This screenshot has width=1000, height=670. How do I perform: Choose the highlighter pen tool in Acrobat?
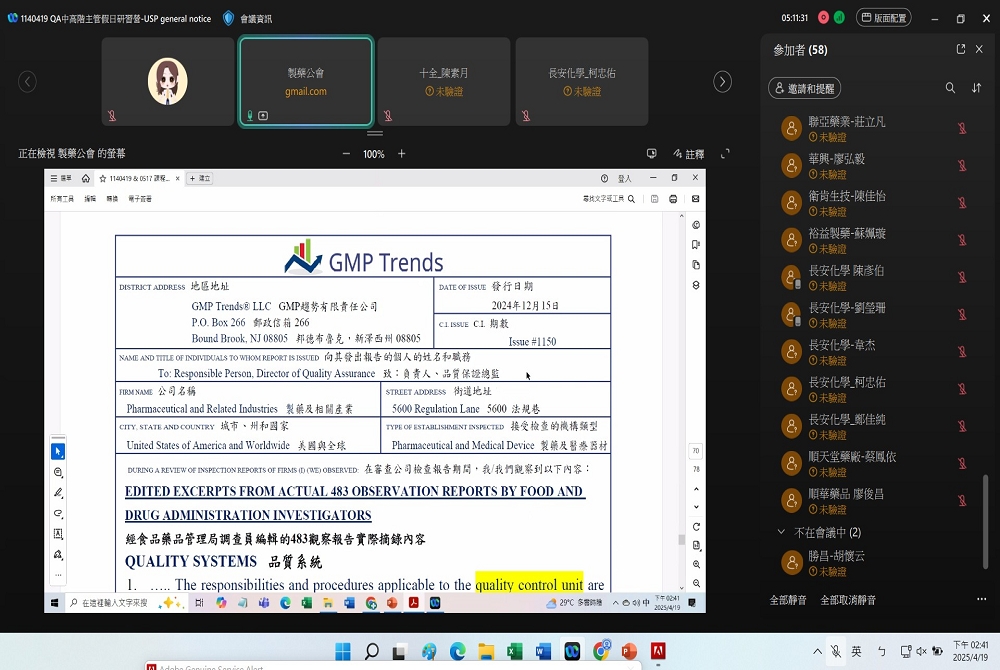click(58, 493)
